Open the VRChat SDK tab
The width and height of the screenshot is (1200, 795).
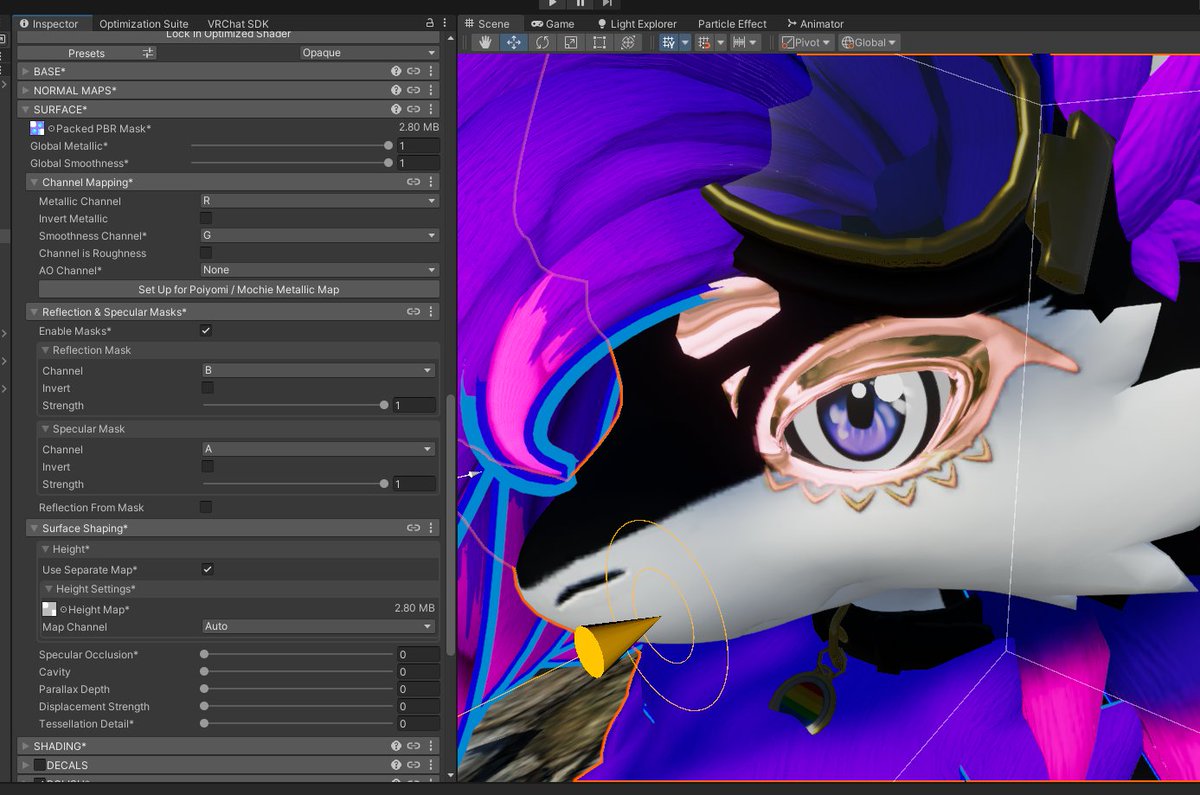(238, 24)
